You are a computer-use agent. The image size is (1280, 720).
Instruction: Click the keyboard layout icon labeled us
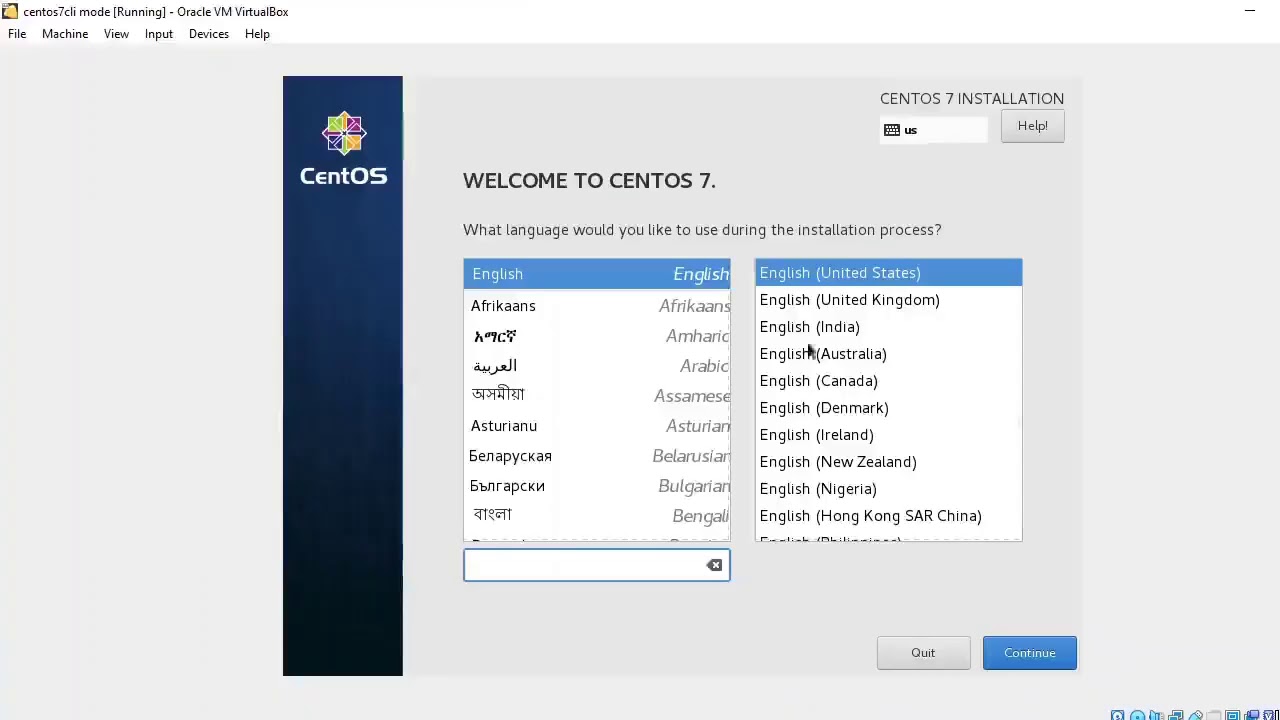(892, 130)
